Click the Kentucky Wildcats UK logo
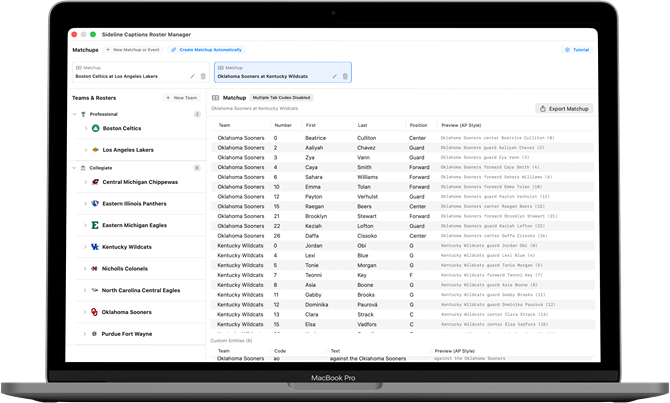Viewport: 670px width, 403px height. click(95, 246)
